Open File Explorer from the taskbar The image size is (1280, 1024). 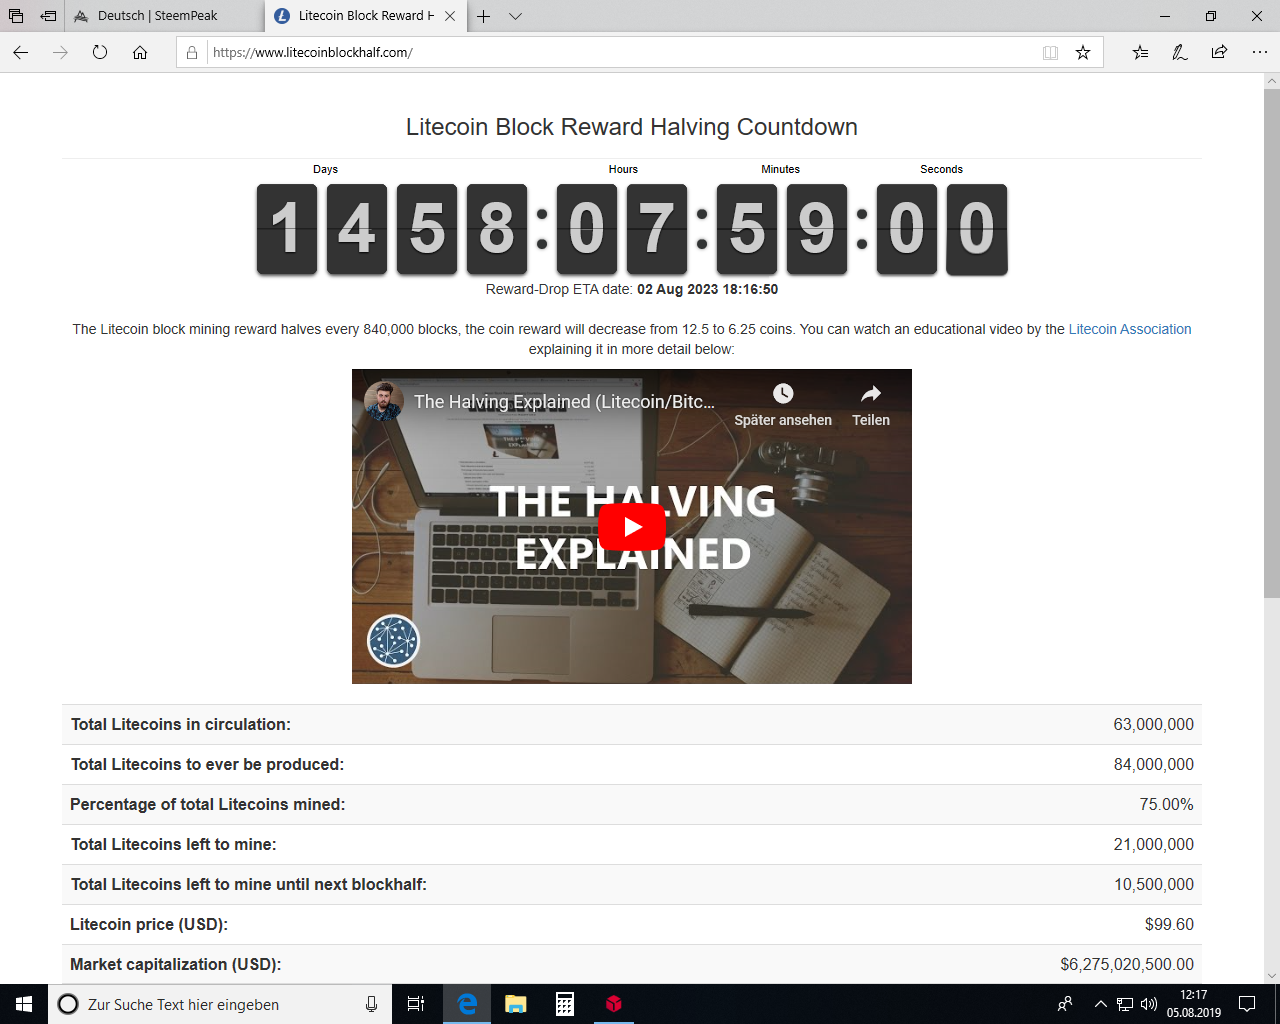click(515, 1004)
